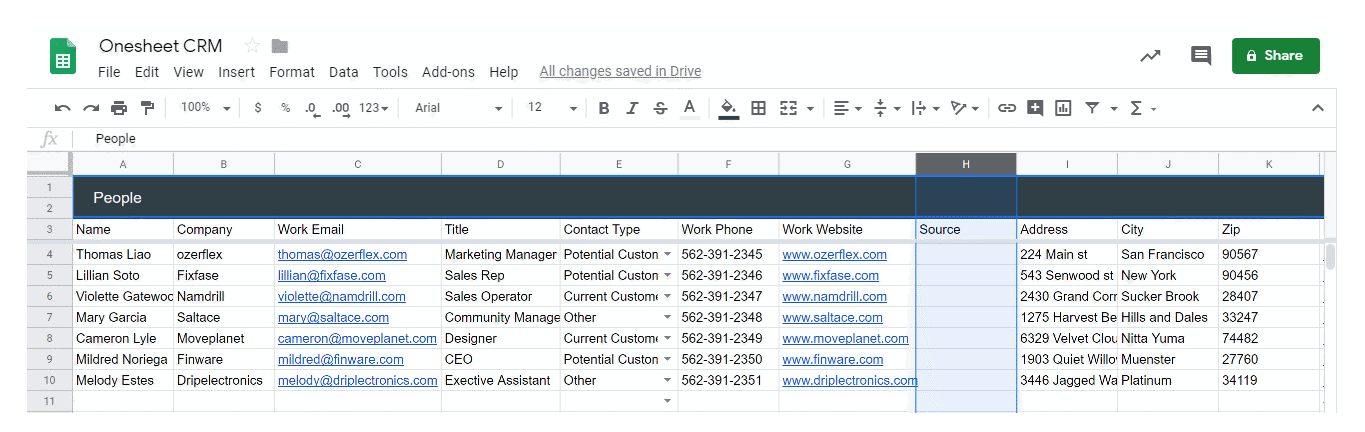1365x432 pixels.
Task: Open the Help menu
Action: (x=504, y=72)
